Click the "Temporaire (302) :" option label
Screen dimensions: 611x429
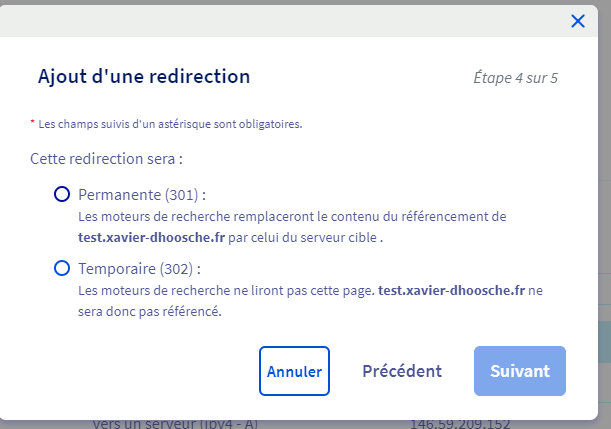coord(139,269)
